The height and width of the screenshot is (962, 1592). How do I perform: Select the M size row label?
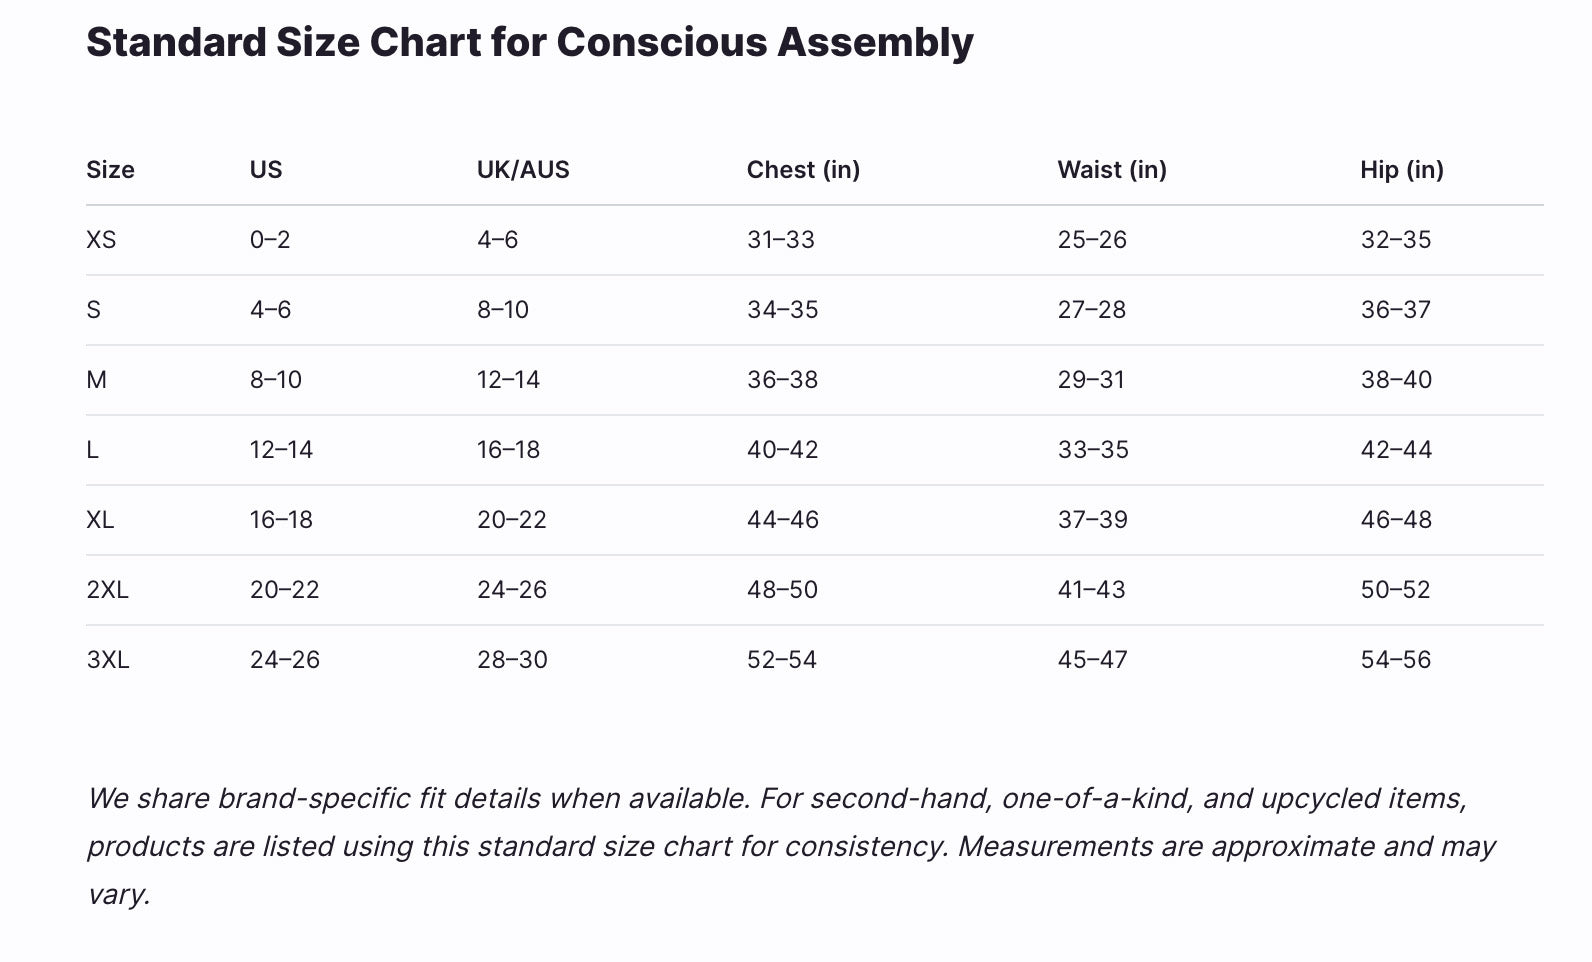pos(97,380)
